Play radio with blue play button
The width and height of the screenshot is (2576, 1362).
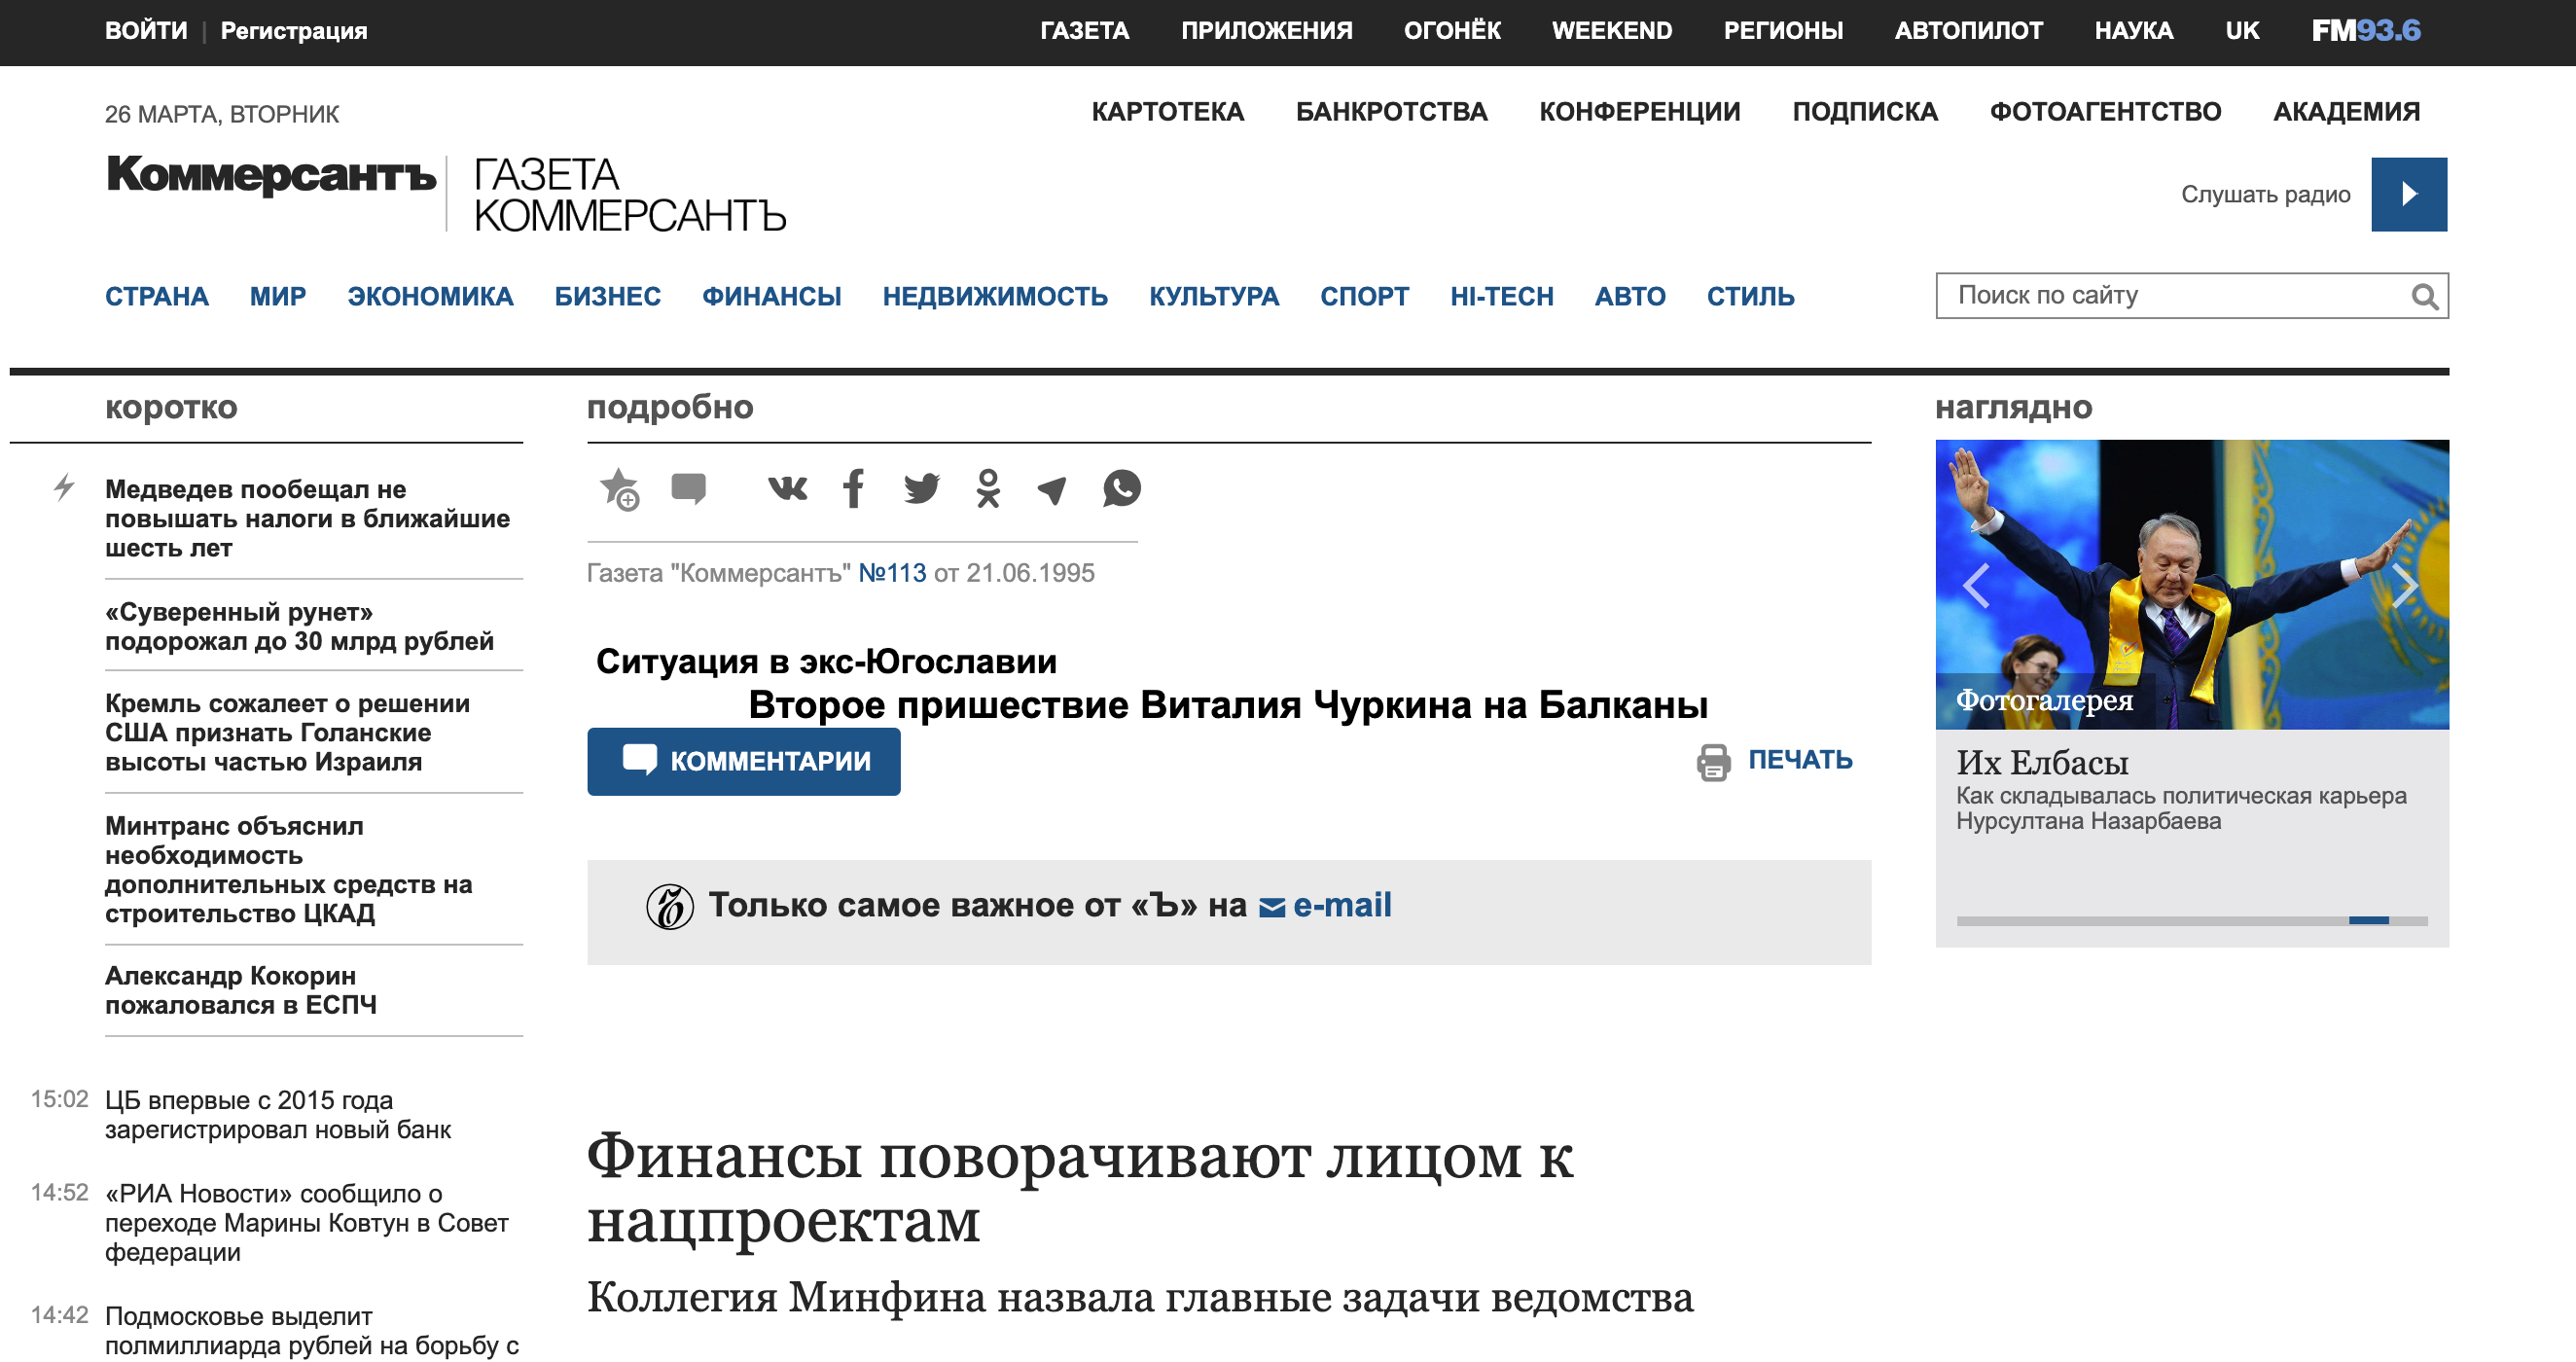click(x=2408, y=194)
